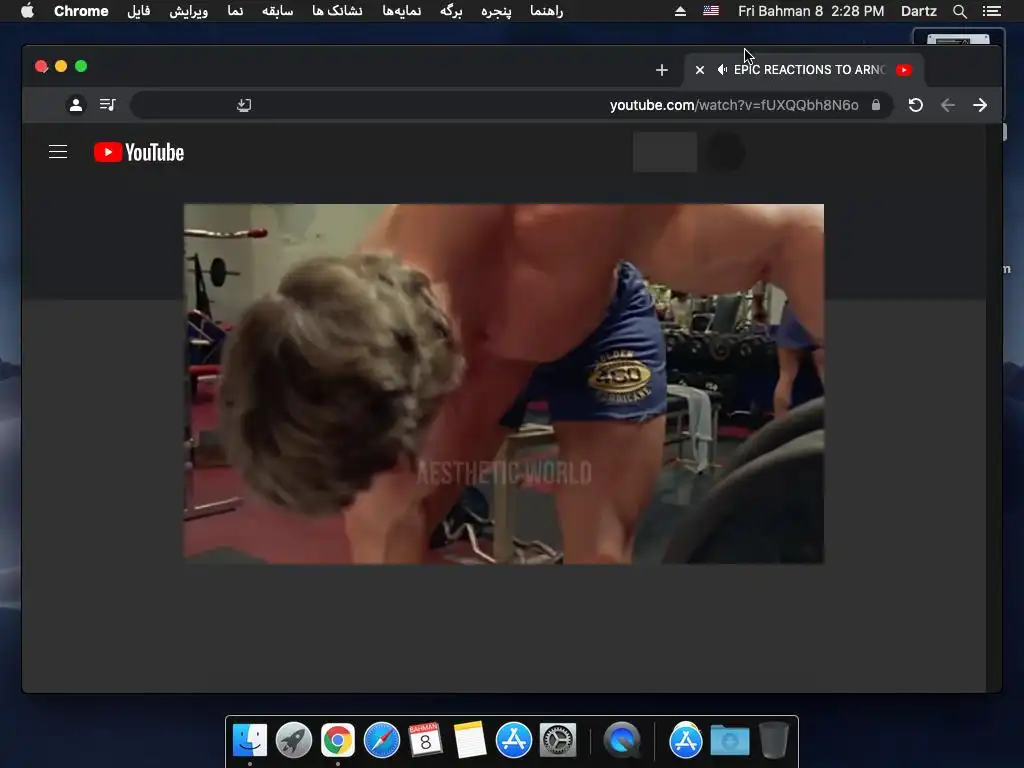Open the media controls playlist icon
This screenshot has width=1024, height=768.
(108, 104)
